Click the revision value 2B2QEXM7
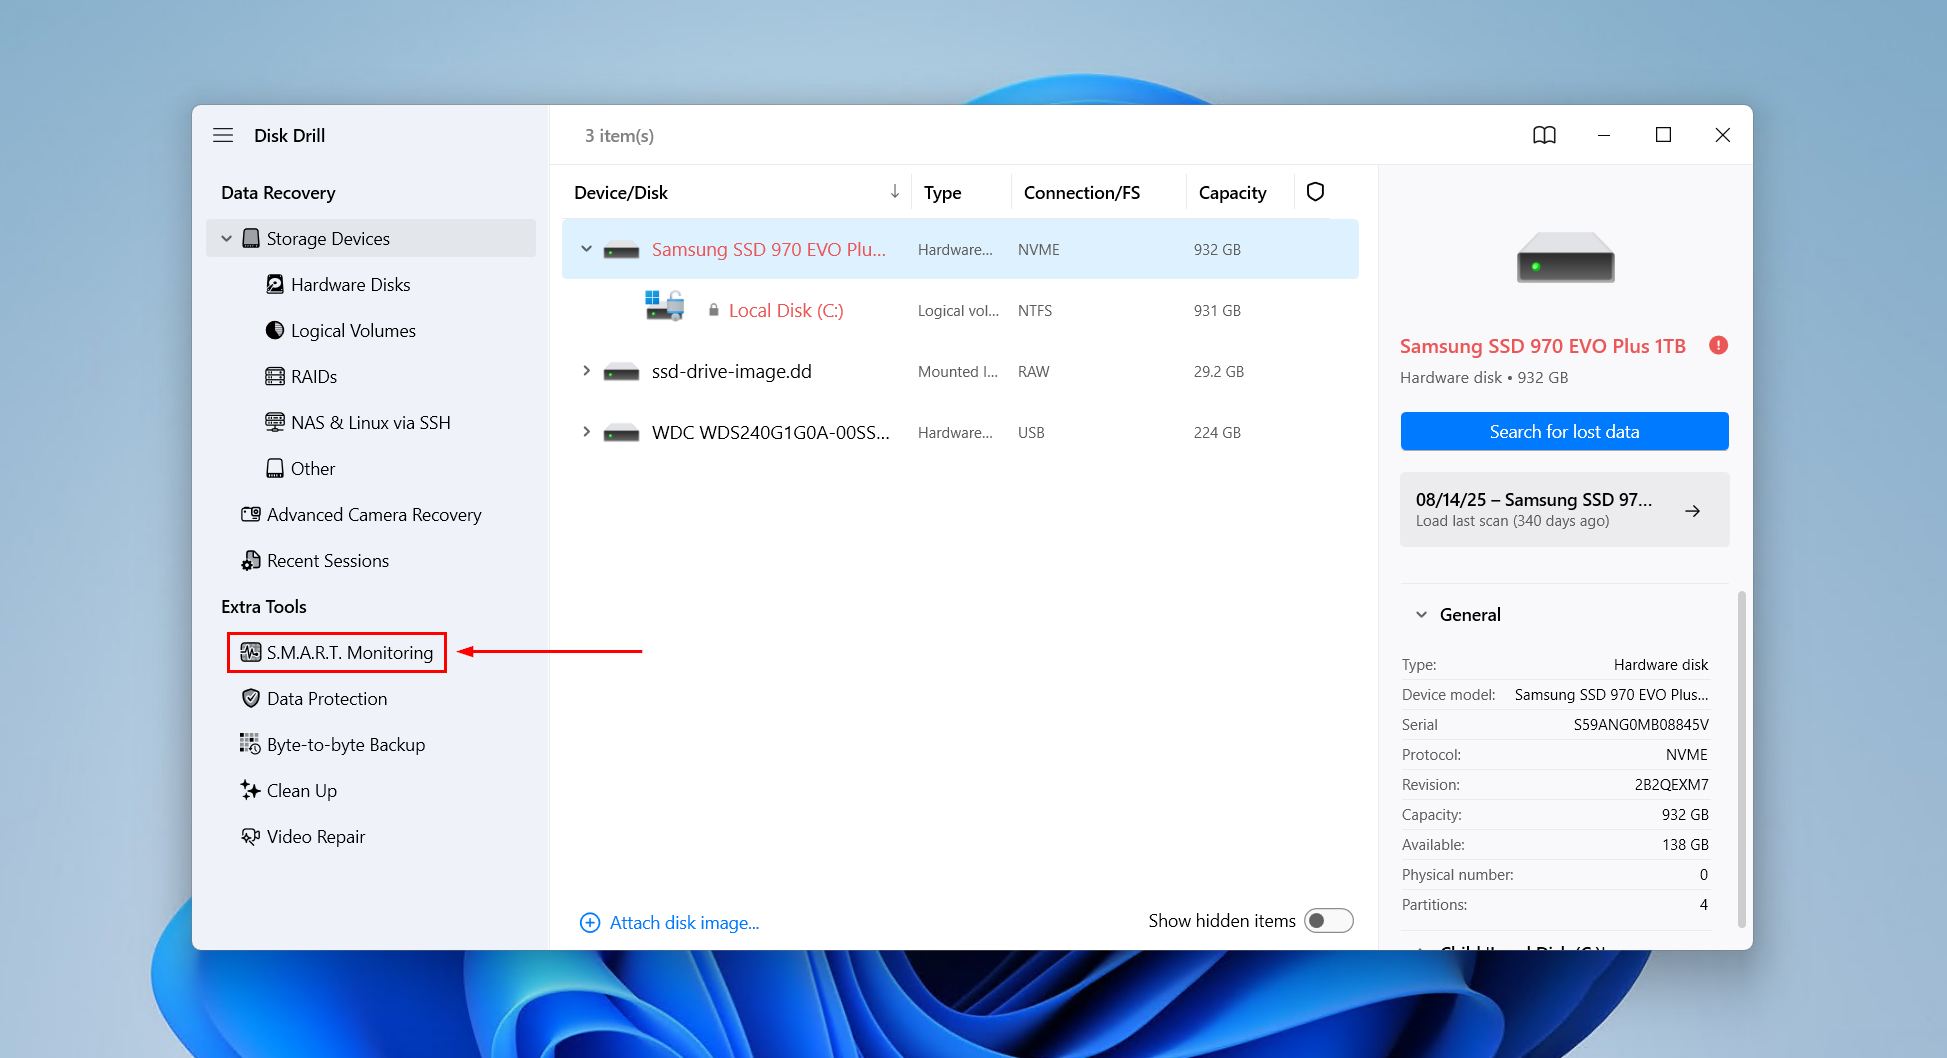 (x=1672, y=784)
